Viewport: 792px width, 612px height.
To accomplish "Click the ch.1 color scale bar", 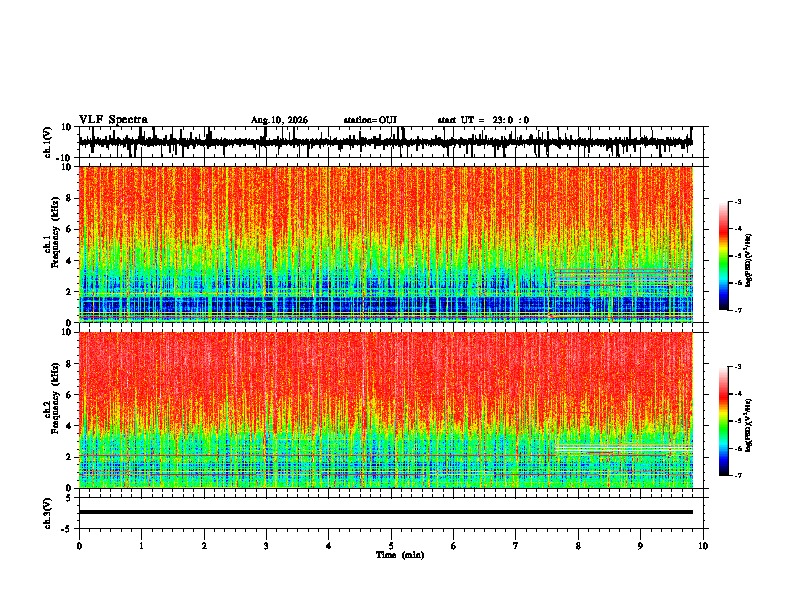I will pos(723,256).
